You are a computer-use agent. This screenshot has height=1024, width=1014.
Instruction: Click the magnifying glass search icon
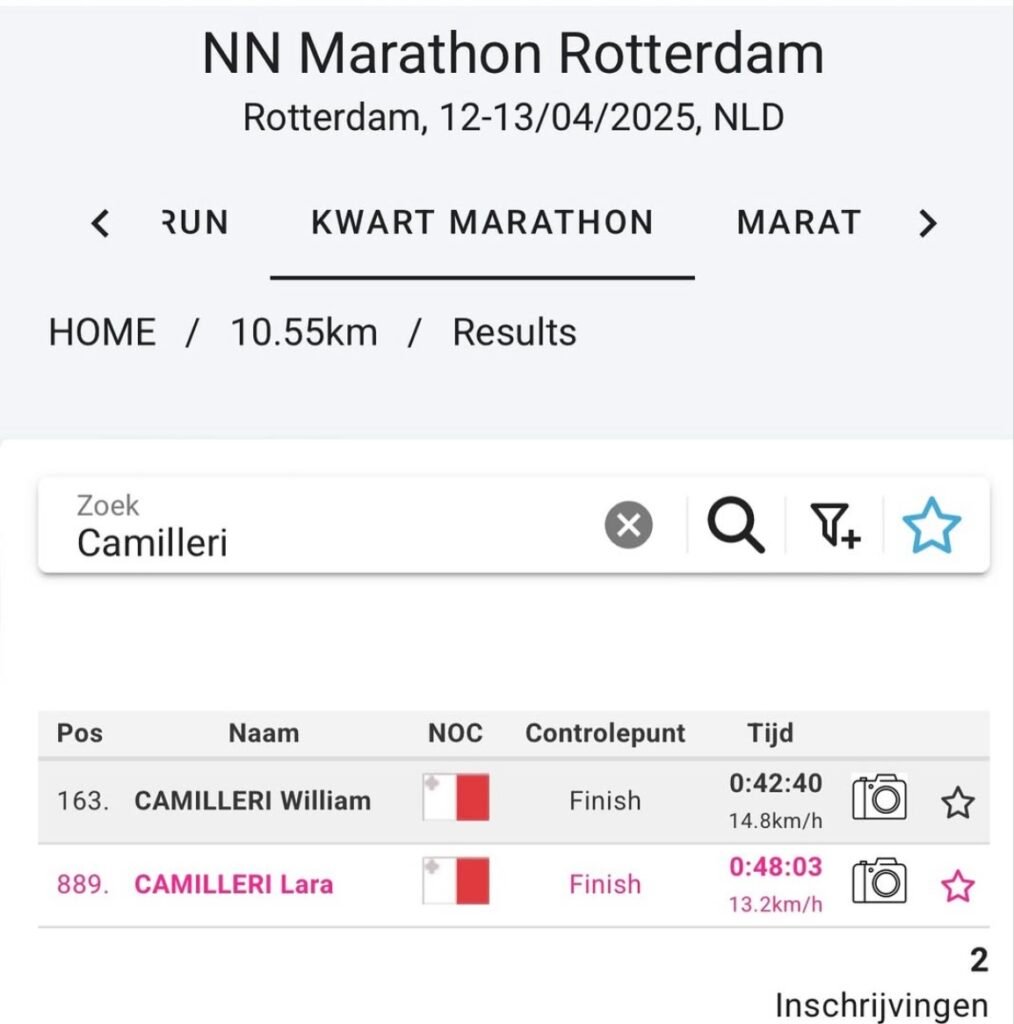[x=736, y=525]
